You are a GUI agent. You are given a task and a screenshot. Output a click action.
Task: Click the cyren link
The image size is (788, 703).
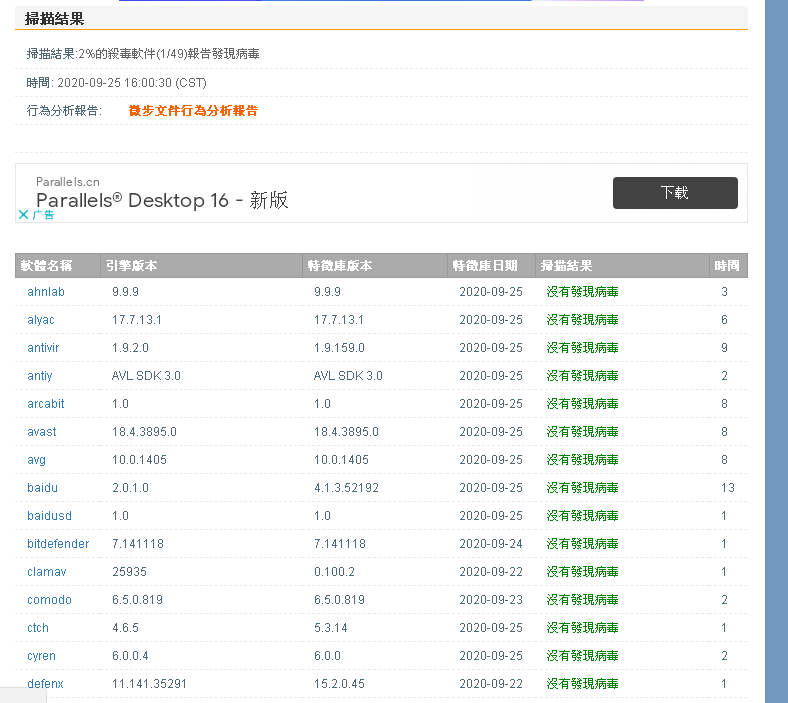pos(41,656)
